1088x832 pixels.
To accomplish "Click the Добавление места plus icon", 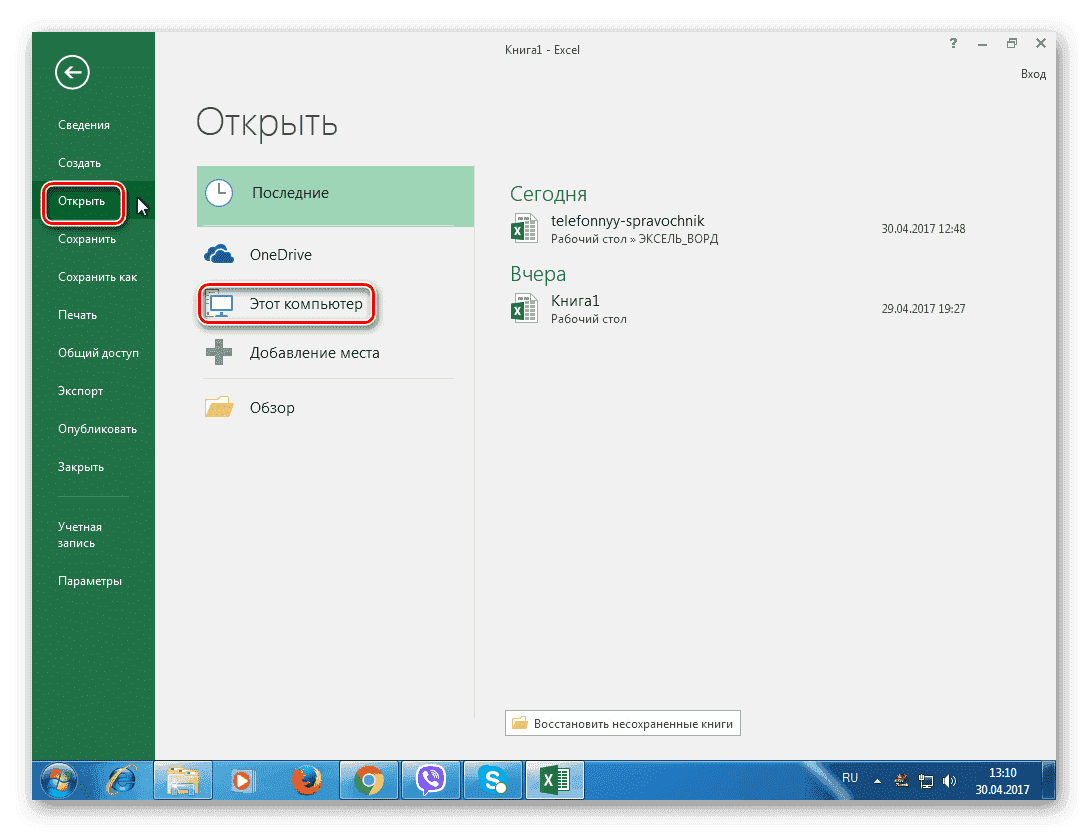I will [219, 353].
